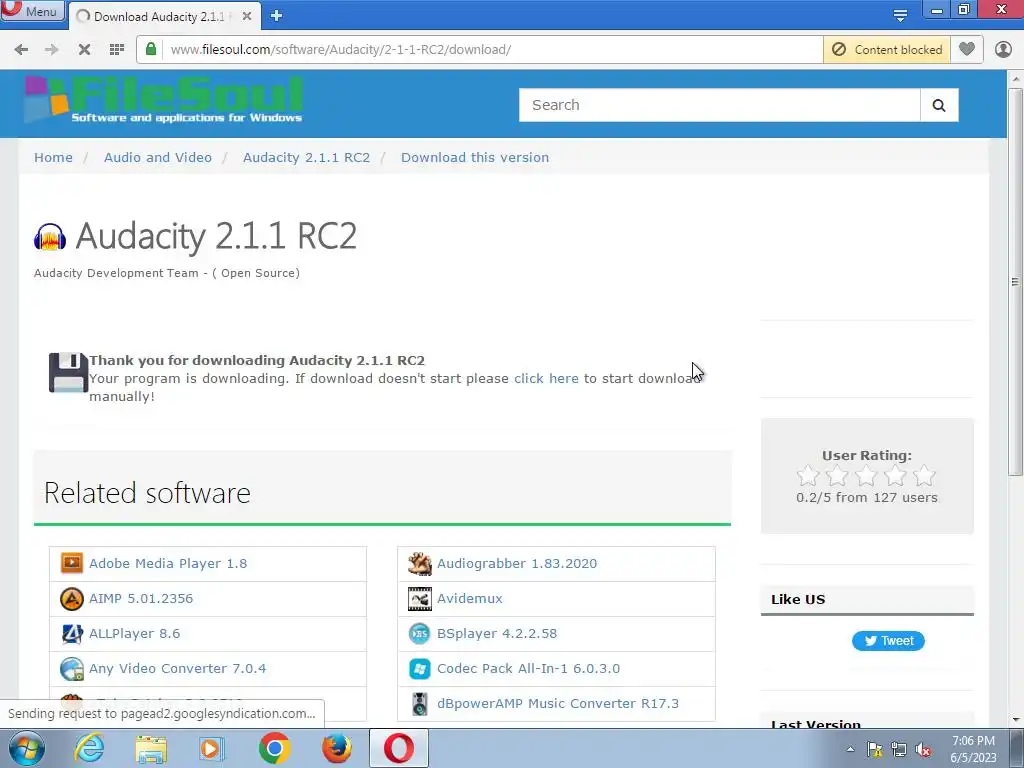Submit search with magnifier button
This screenshot has width=1024, height=768.
(939, 105)
